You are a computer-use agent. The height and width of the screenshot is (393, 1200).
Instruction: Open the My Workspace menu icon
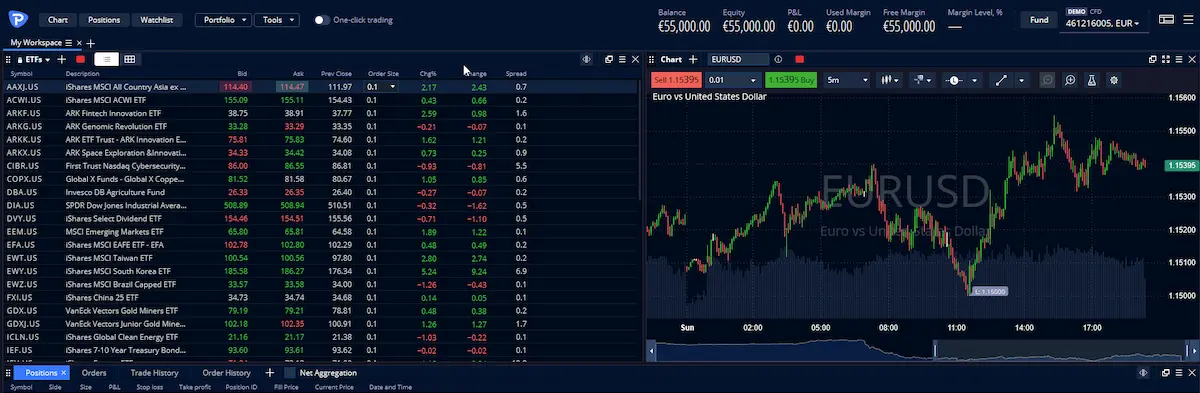68,43
